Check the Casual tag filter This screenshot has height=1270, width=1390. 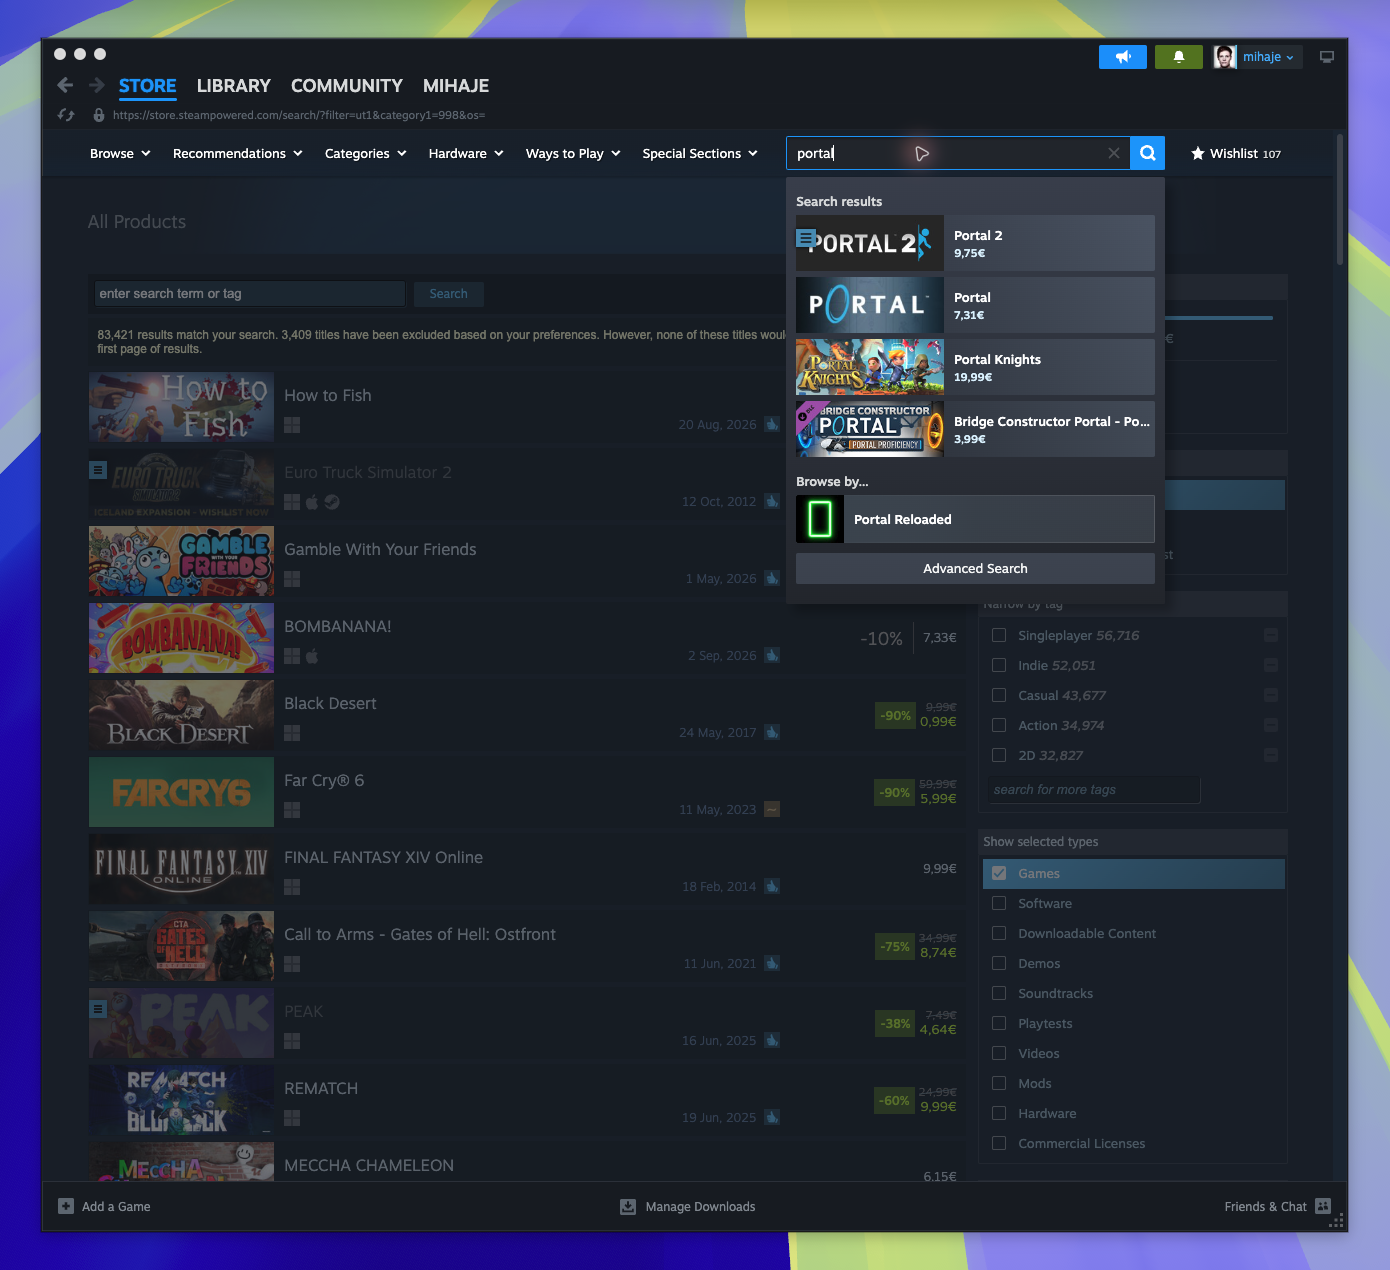pyautogui.click(x=998, y=695)
